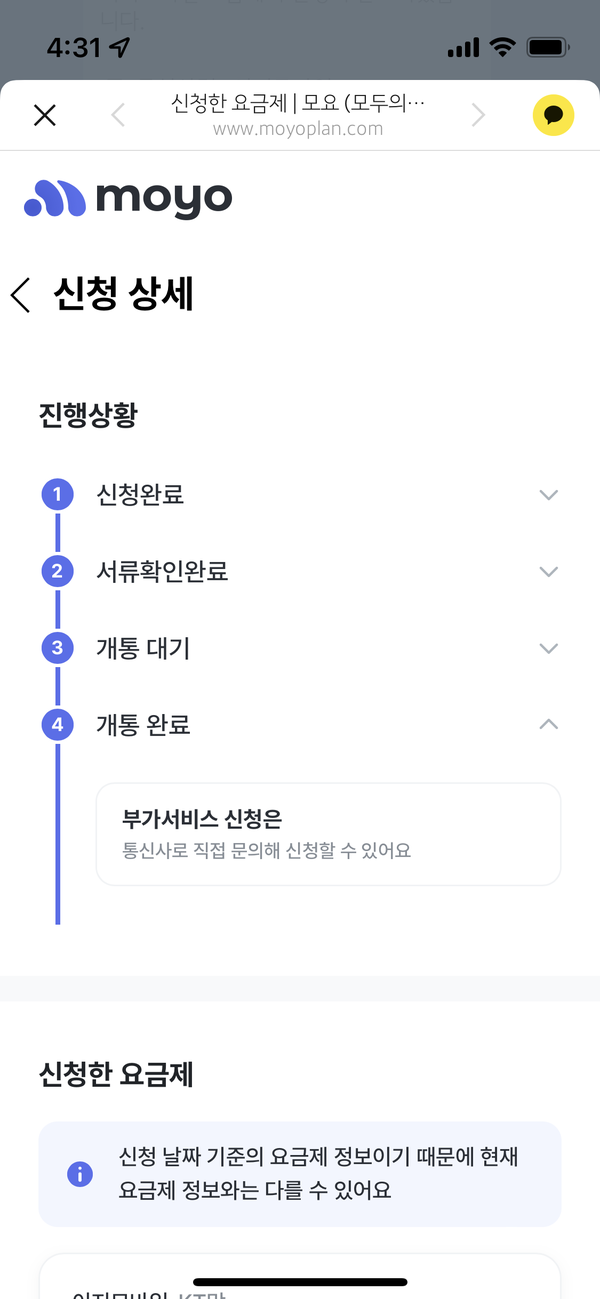Image resolution: width=600 pixels, height=1299 pixels.
Task: Collapse the 개통 완료 step chevron
Action: coord(548,725)
